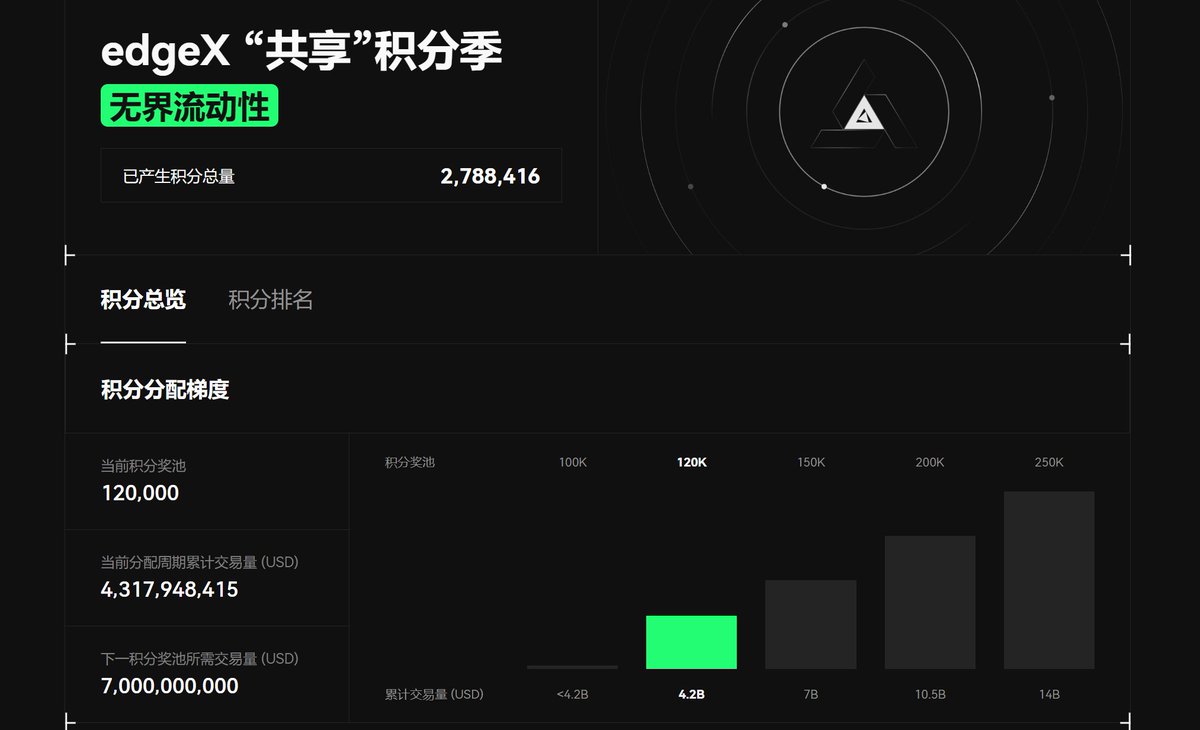Select the 4,317,948,415 trading volume value
Screen dimensions: 1200x730
(x=170, y=590)
